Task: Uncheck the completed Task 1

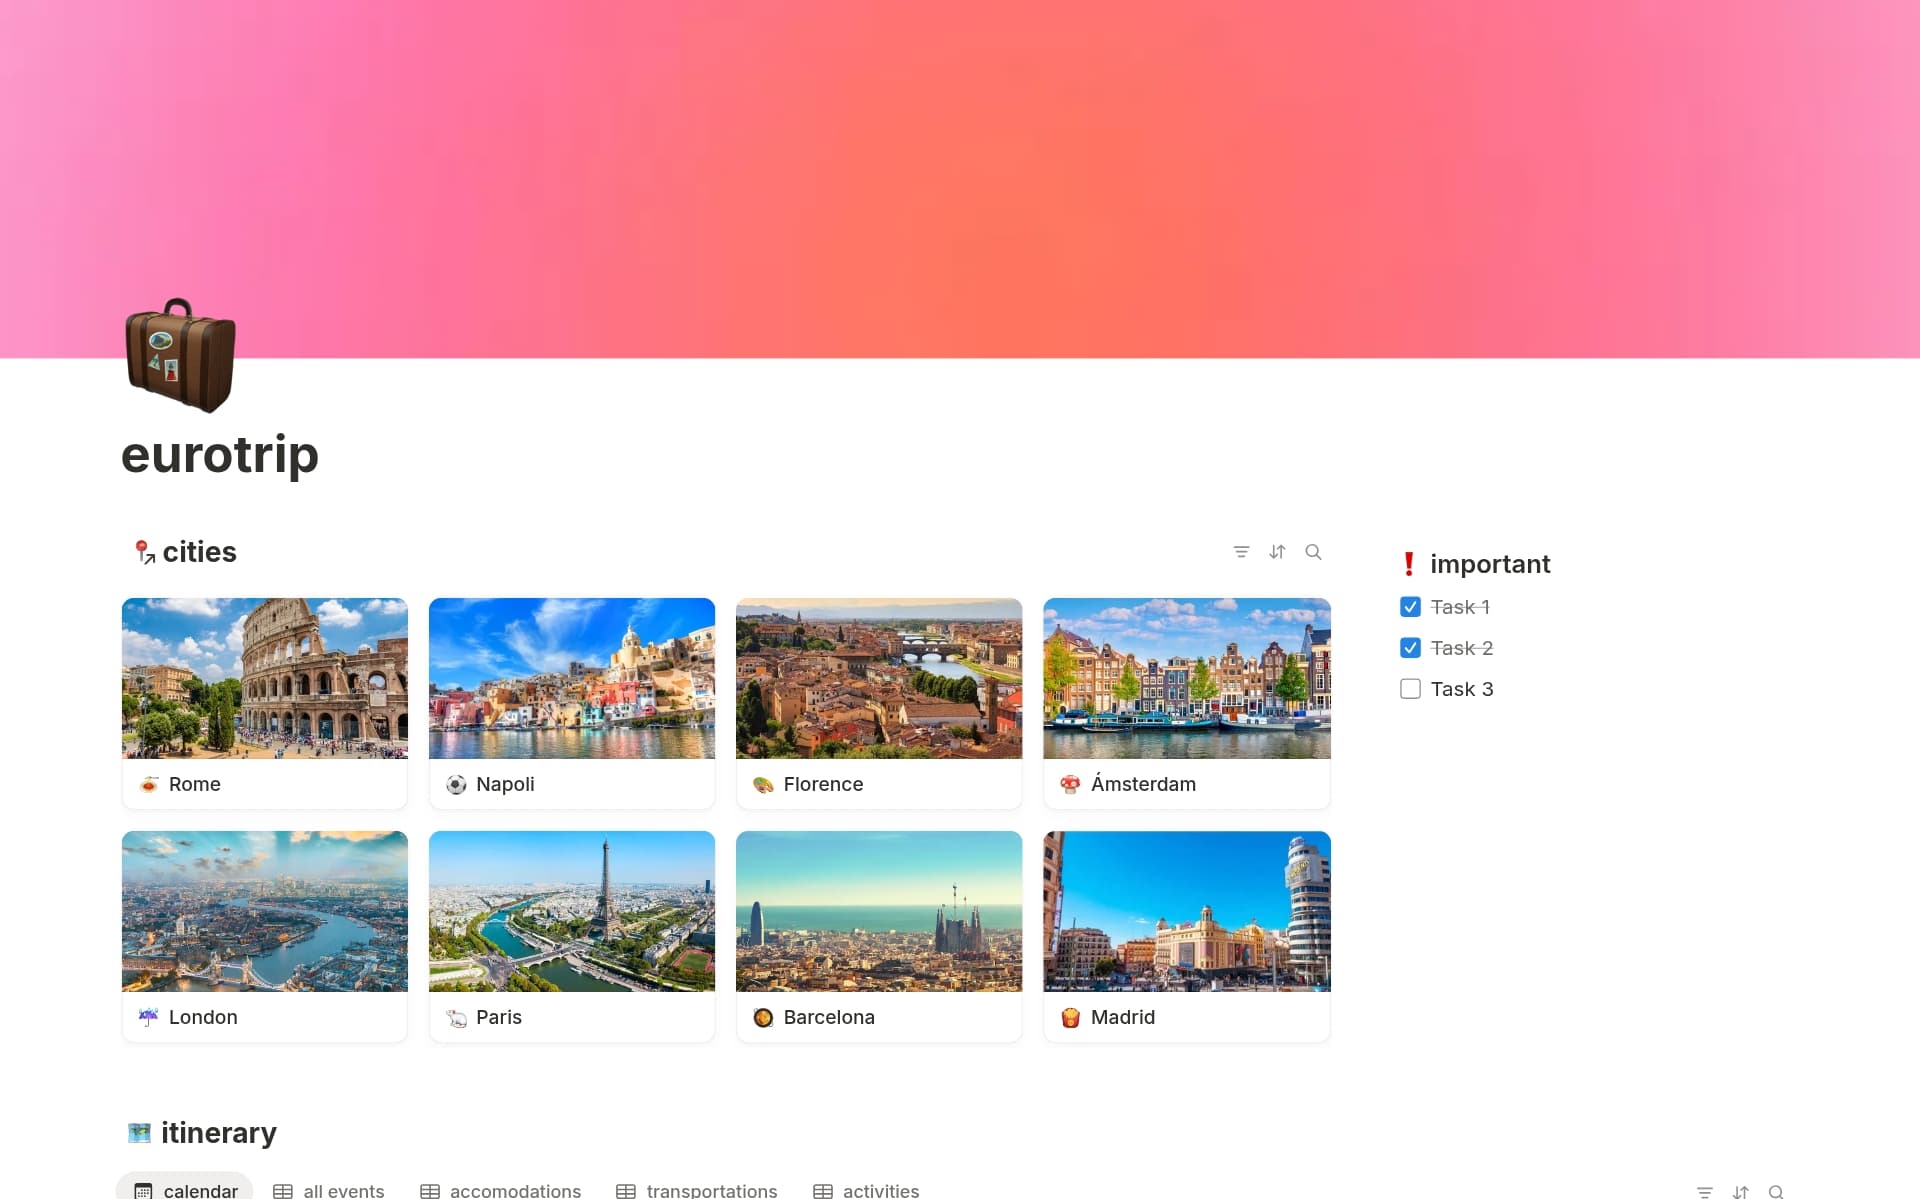Action: pyautogui.click(x=1410, y=606)
